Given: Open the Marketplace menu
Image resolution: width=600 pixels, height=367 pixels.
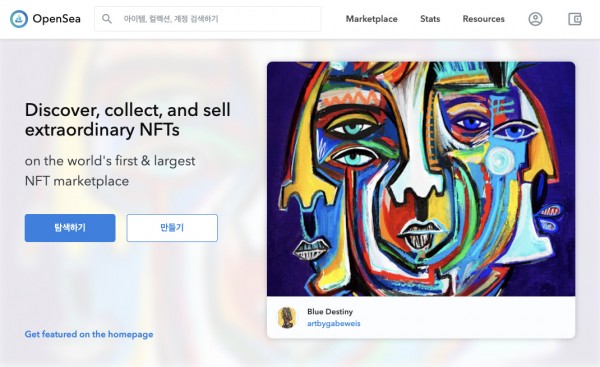Looking at the screenshot, I should coord(372,19).
